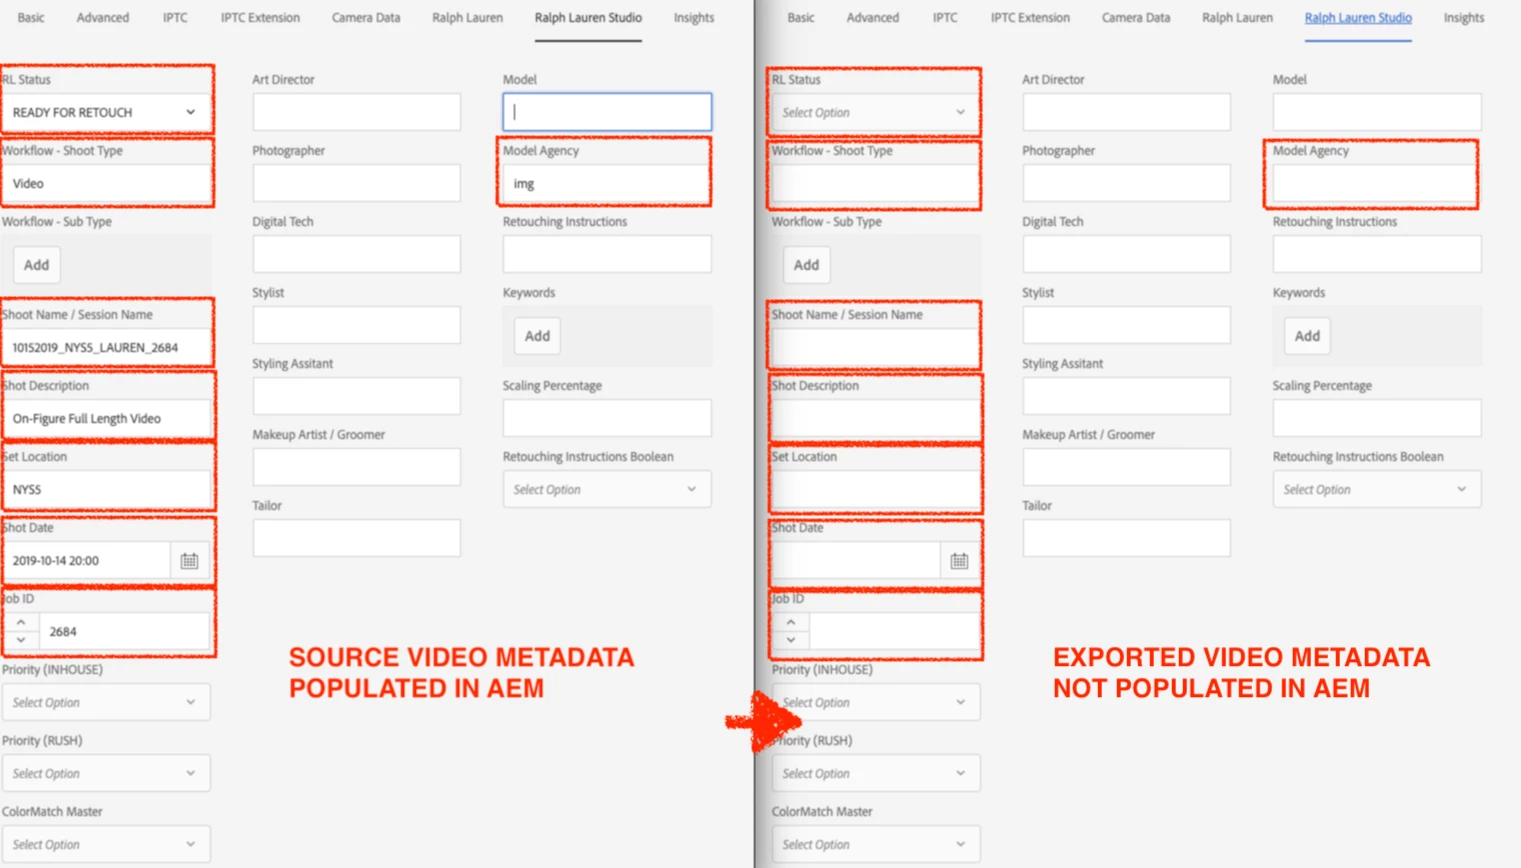The width and height of the screenshot is (1521, 868).
Task: Open IPTC Extension tab in right panel
Action: pyautogui.click(x=1030, y=18)
